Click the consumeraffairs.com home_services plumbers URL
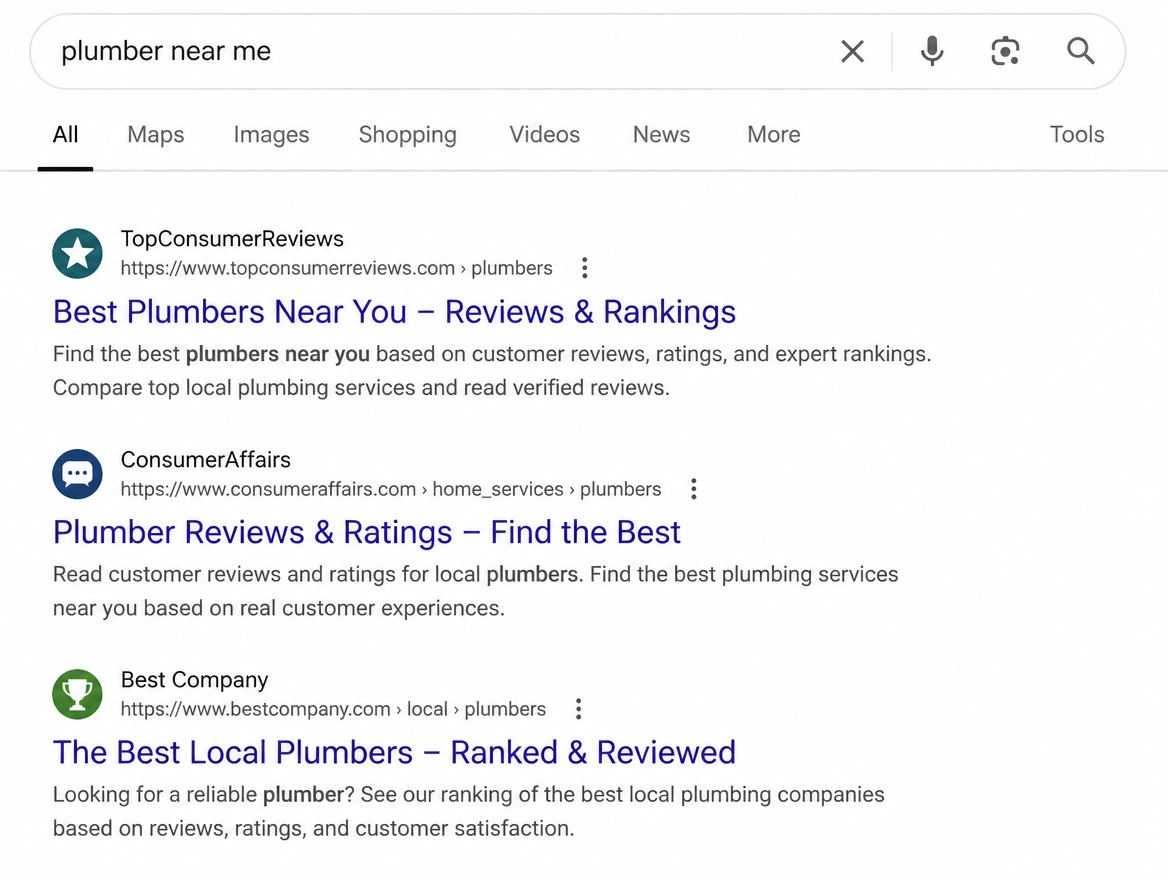 391,489
